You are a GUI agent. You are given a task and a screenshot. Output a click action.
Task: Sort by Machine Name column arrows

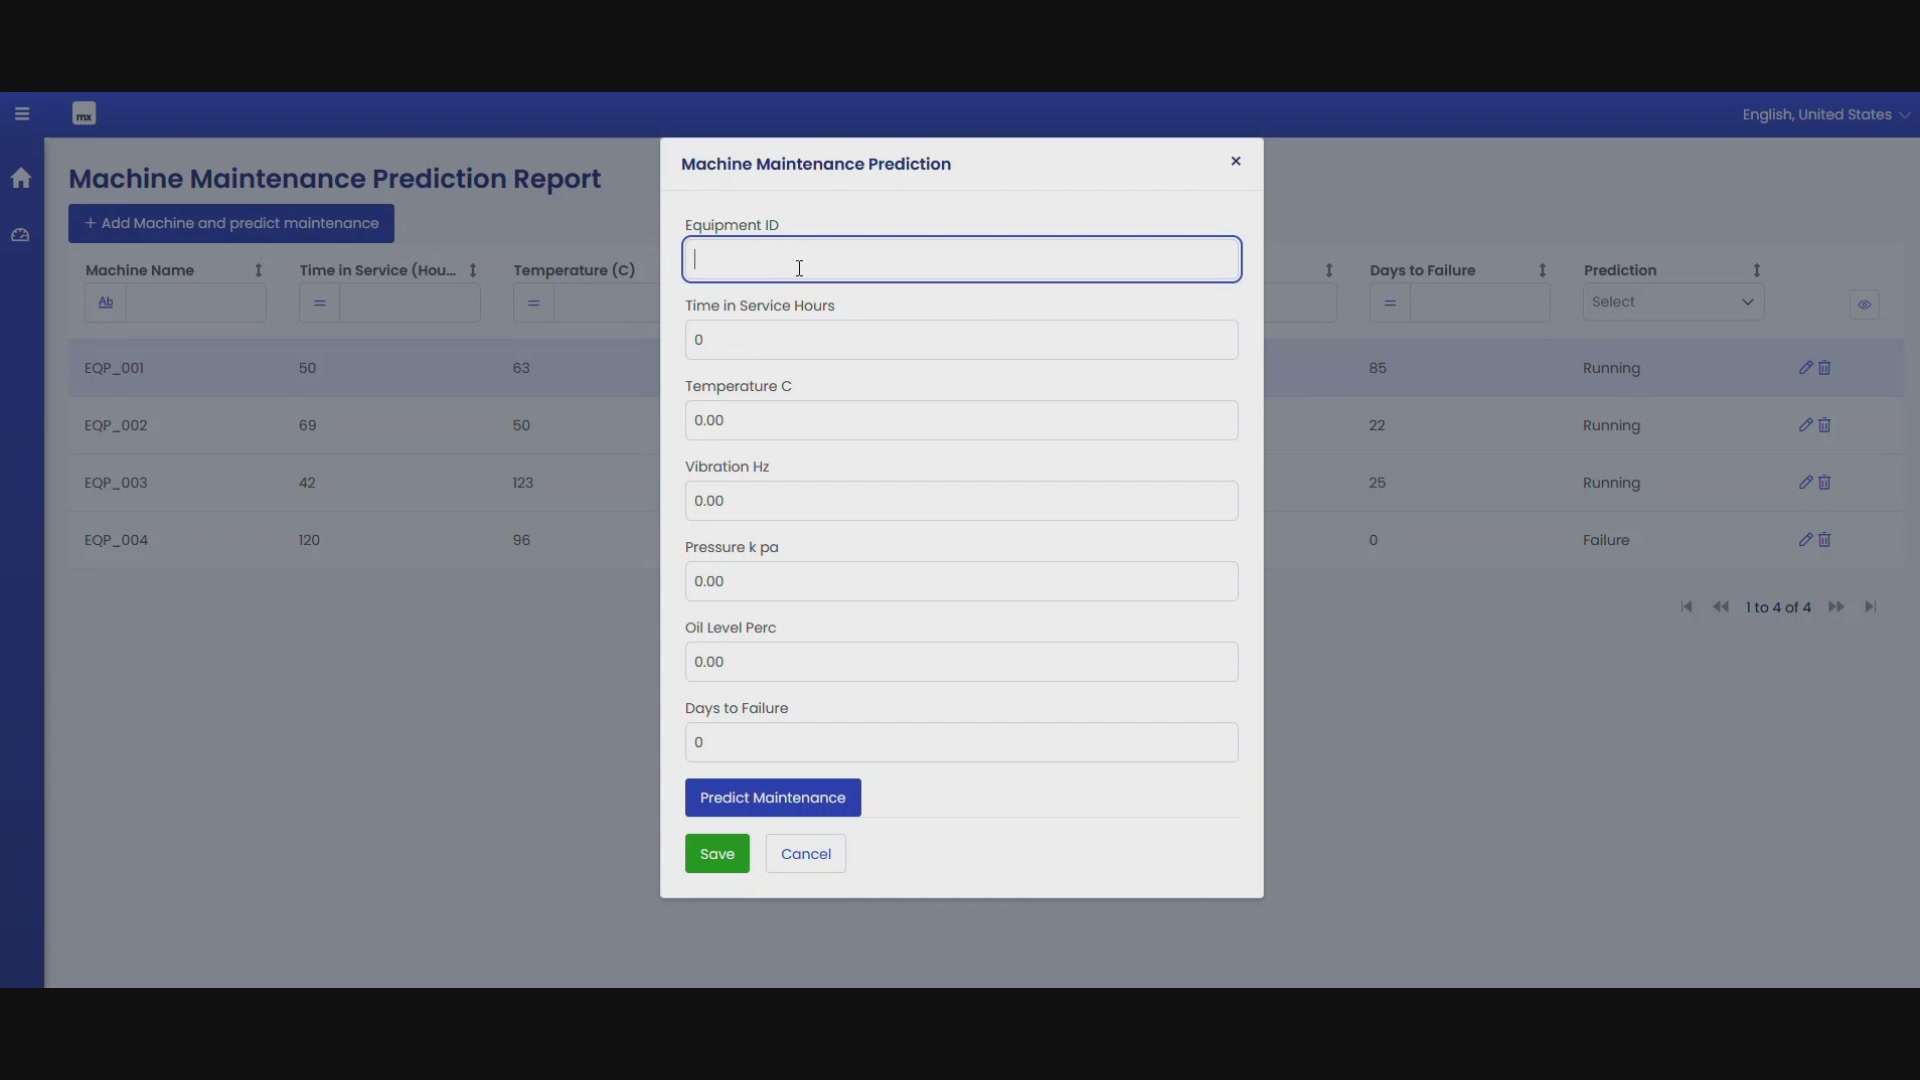pos(258,271)
